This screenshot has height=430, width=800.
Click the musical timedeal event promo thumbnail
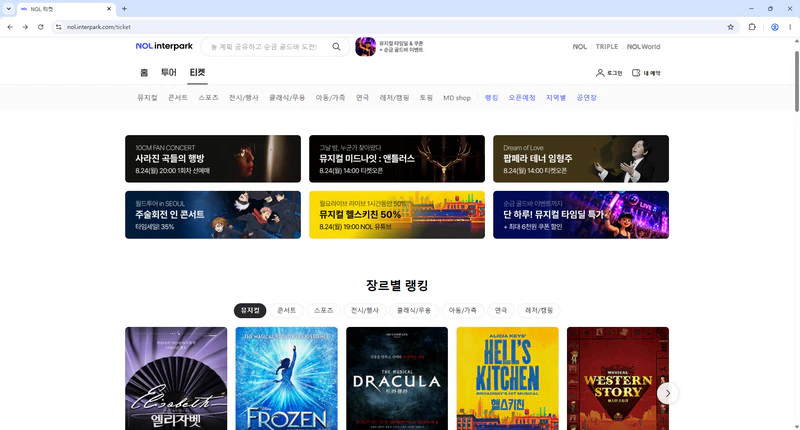coord(365,46)
